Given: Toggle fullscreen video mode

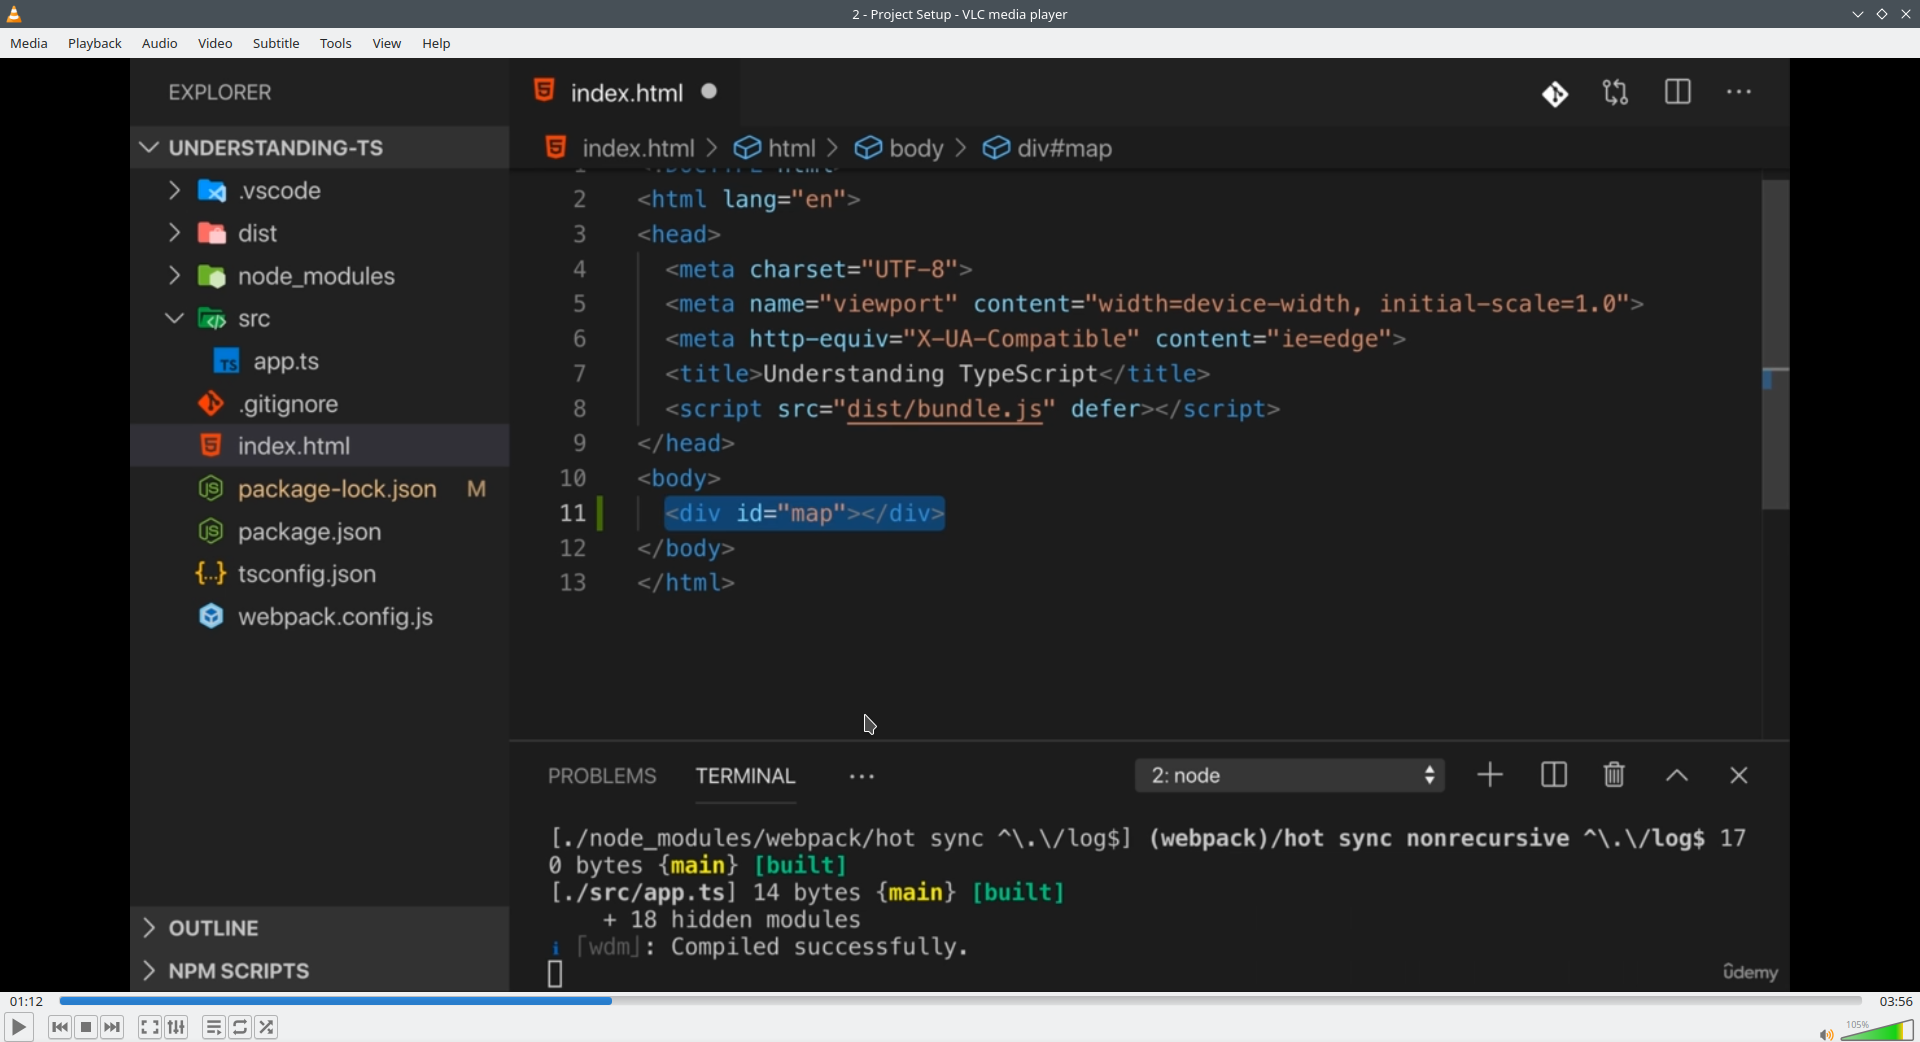Looking at the screenshot, I should coord(150,1027).
